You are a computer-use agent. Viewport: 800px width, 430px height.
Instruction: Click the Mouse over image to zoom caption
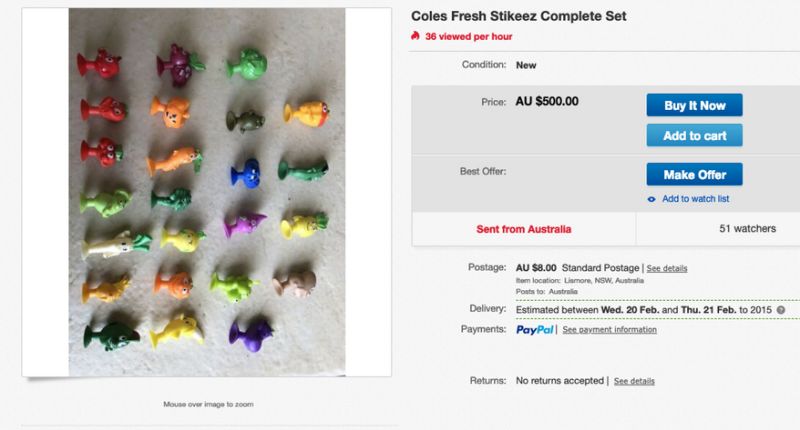pos(208,404)
